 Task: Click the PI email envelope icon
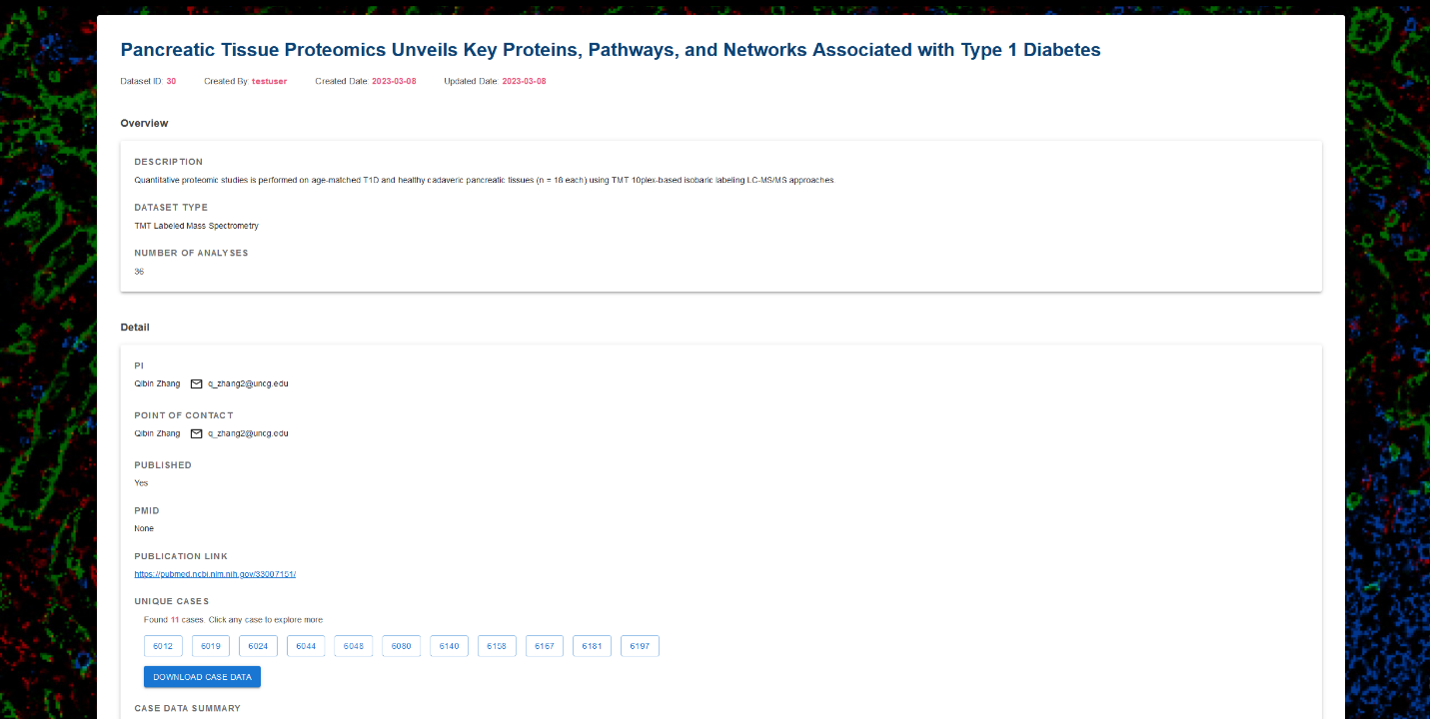pyautogui.click(x=196, y=383)
